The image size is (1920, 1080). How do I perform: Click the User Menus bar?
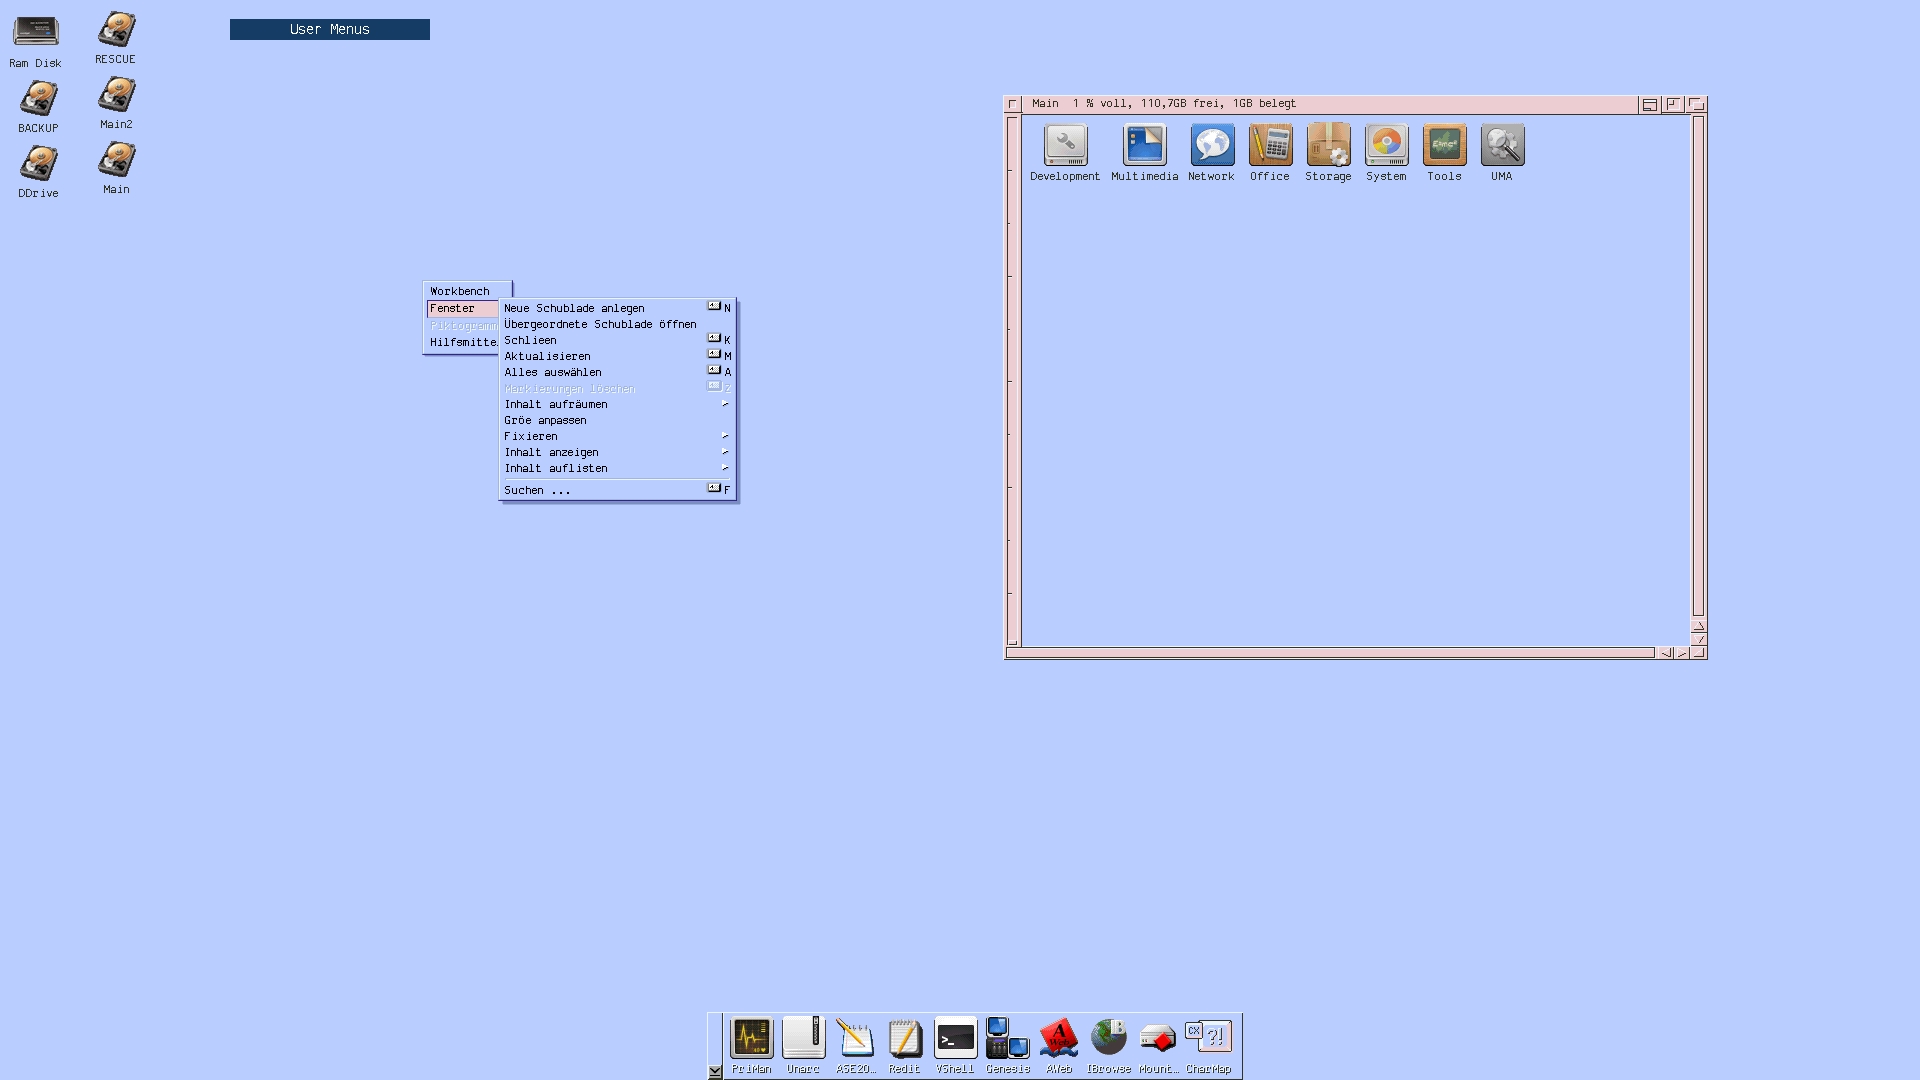[x=330, y=30]
